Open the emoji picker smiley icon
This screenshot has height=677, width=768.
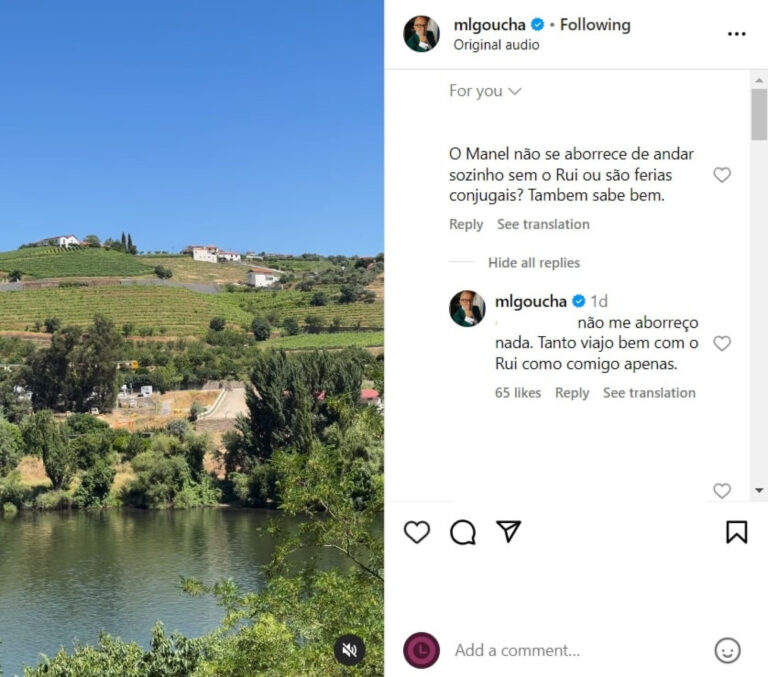click(x=727, y=650)
